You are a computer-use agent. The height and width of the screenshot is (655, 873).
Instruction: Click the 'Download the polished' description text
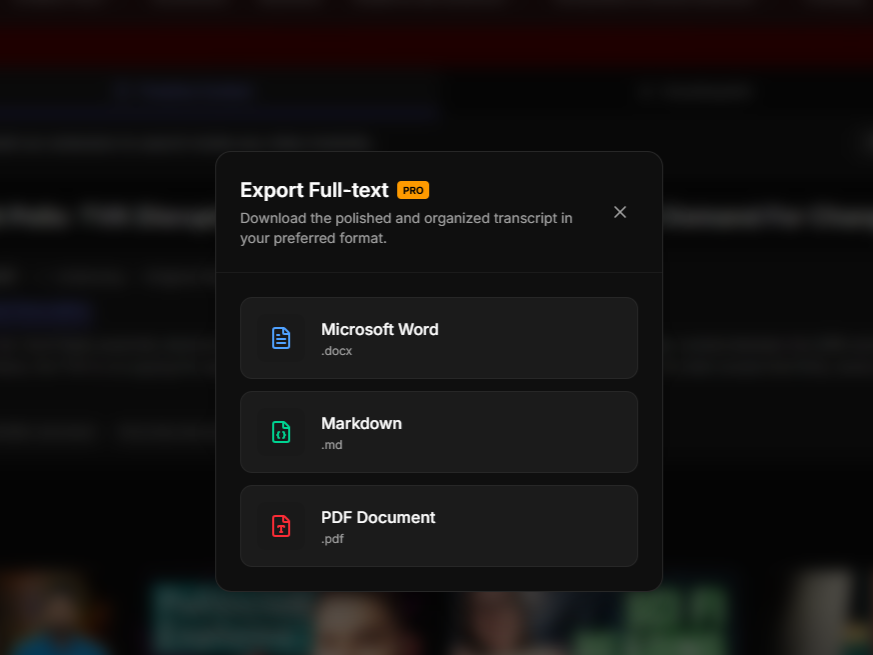pyautogui.click(x=406, y=228)
